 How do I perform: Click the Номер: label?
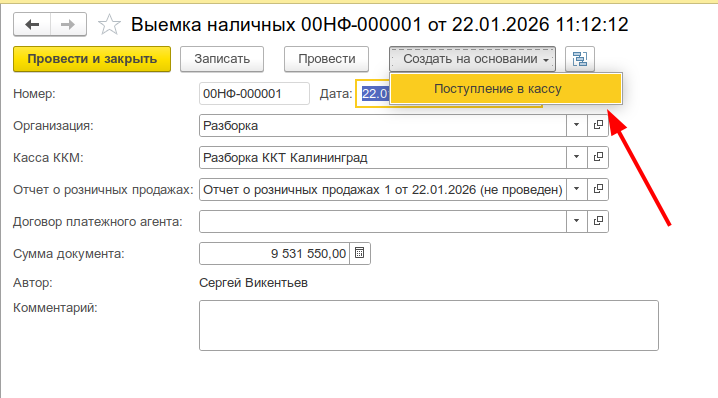pyautogui.click(x=34, y=94)
